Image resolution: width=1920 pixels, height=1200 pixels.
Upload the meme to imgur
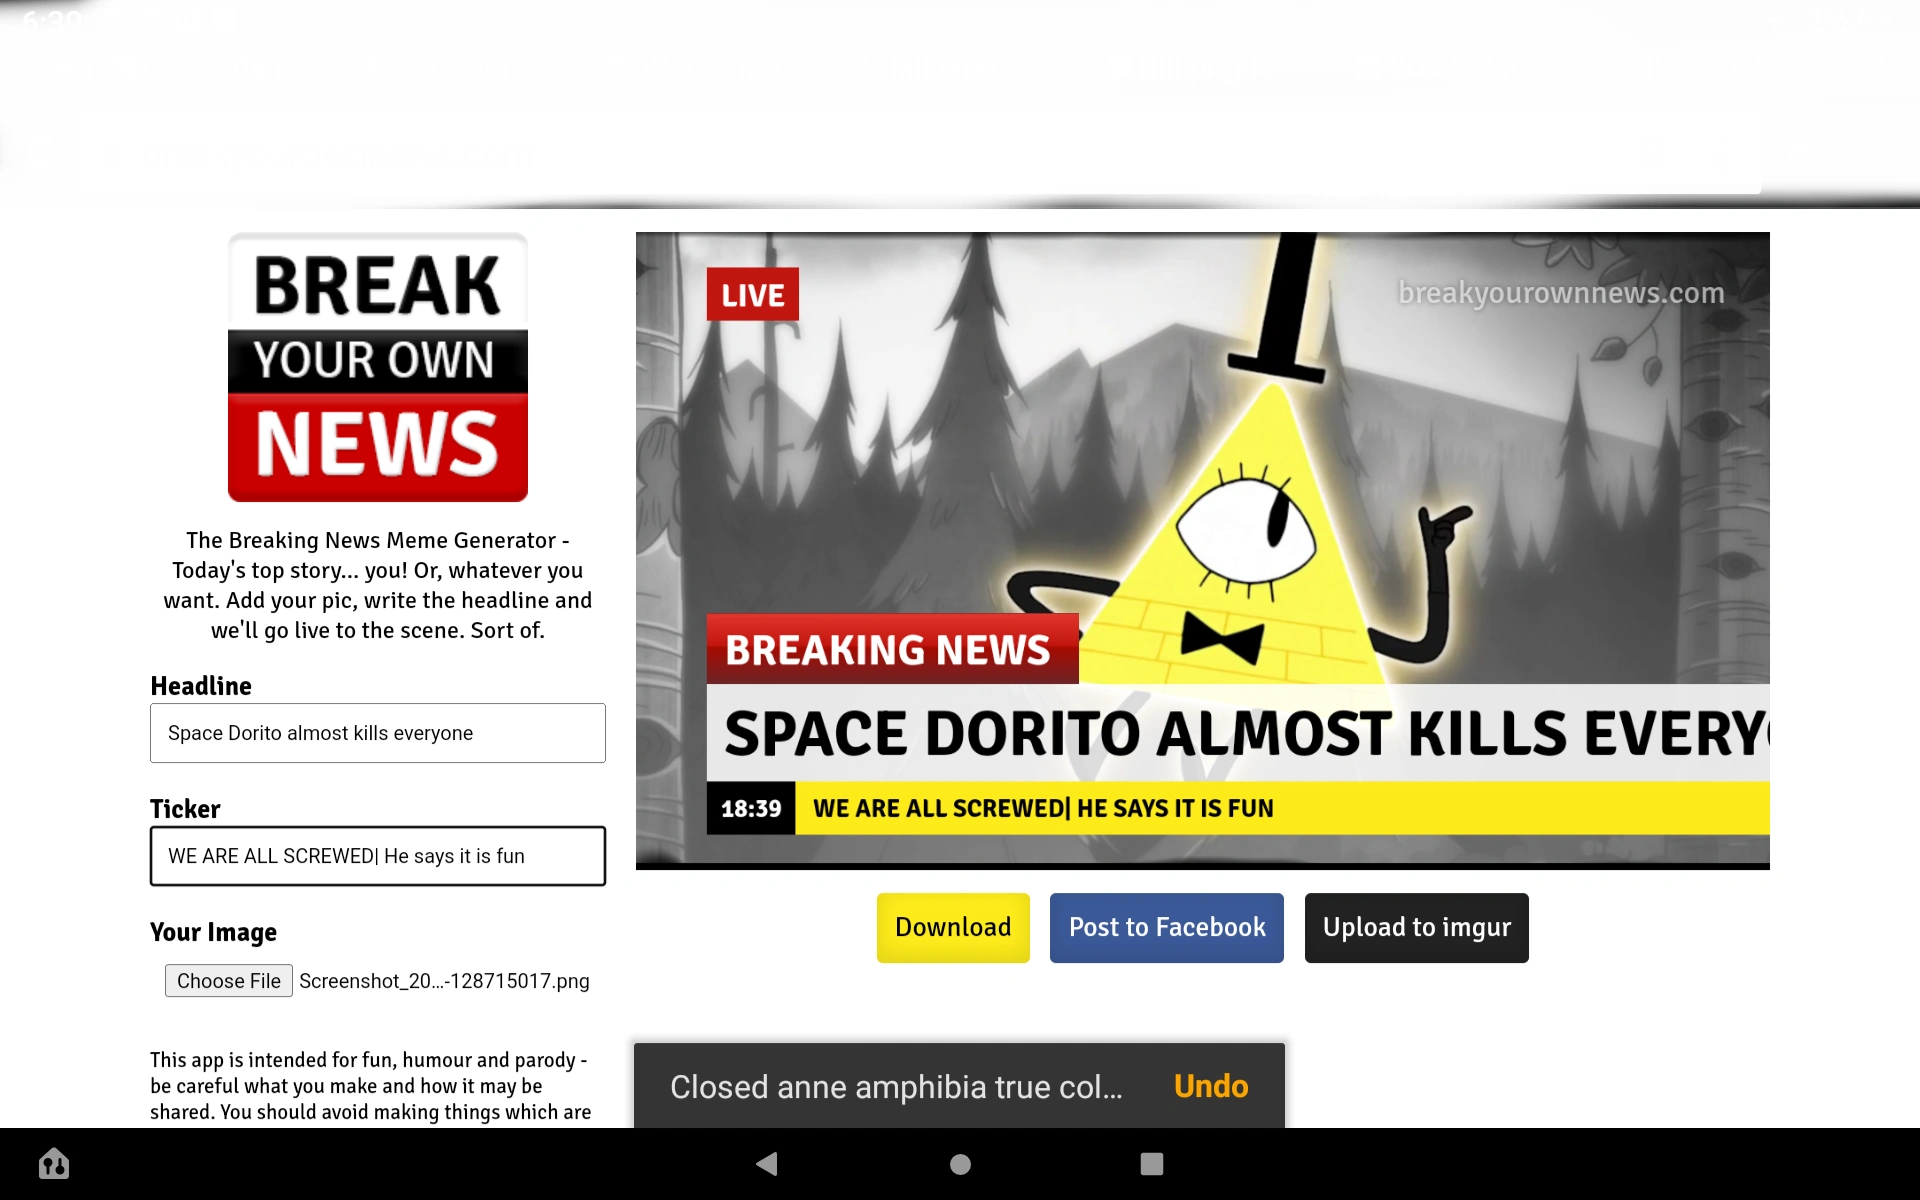(1416, 927)
